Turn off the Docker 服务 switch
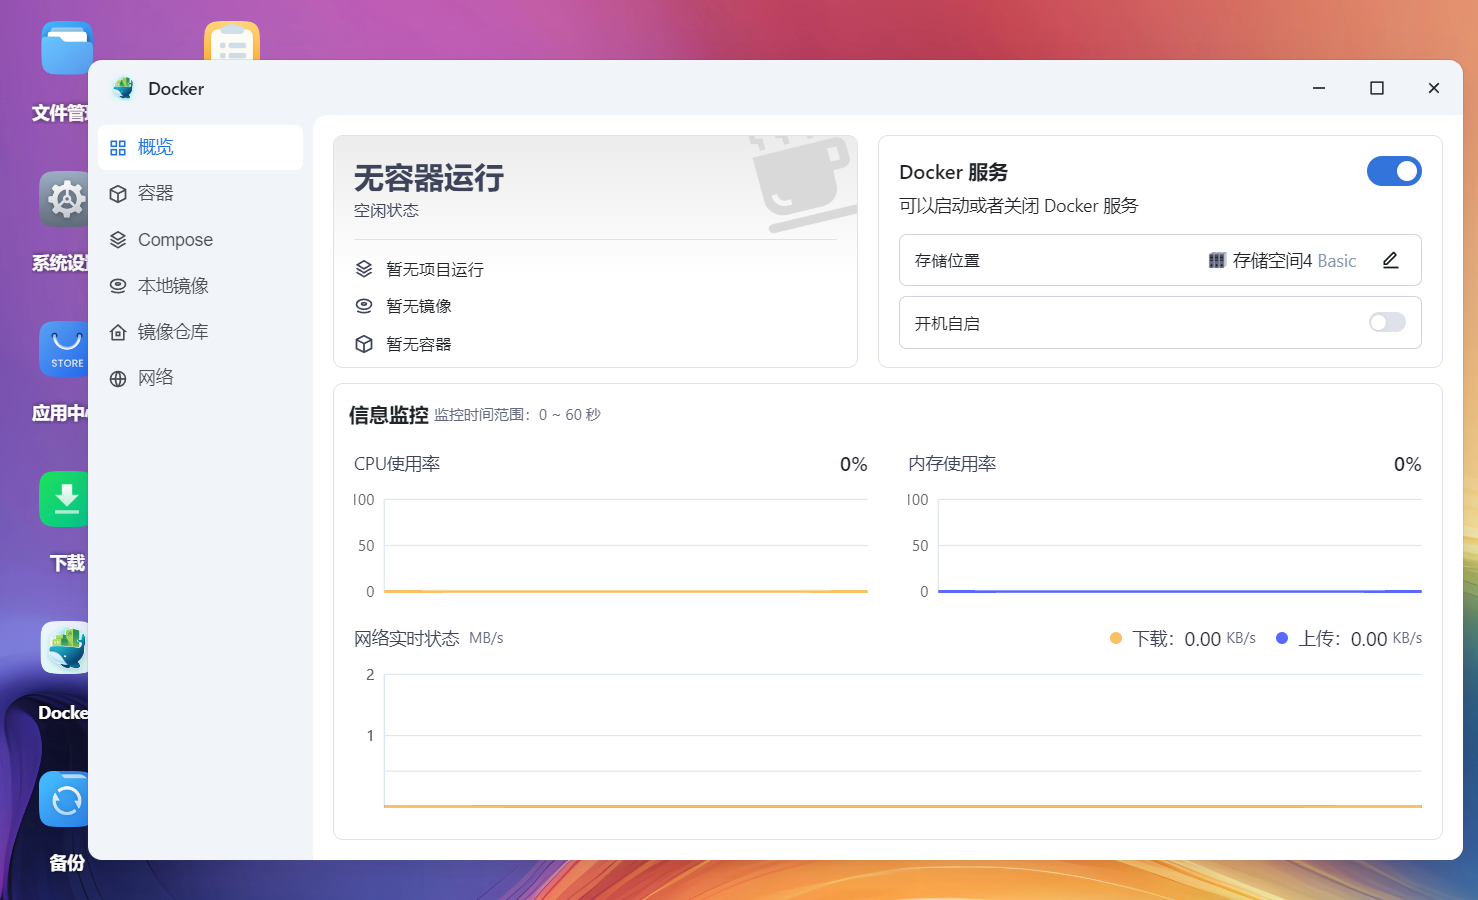This screenshot has width=1478, height=900. click(x=1394, y=171)
